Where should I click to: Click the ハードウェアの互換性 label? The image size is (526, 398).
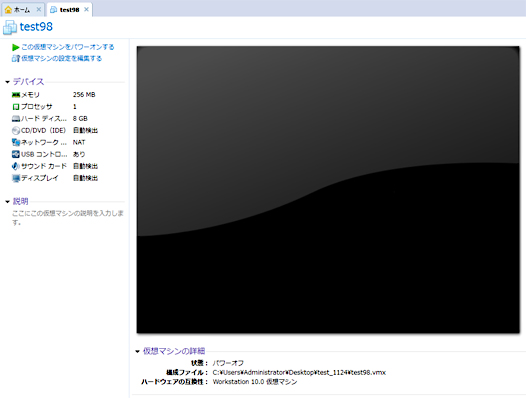coord(174,382)
